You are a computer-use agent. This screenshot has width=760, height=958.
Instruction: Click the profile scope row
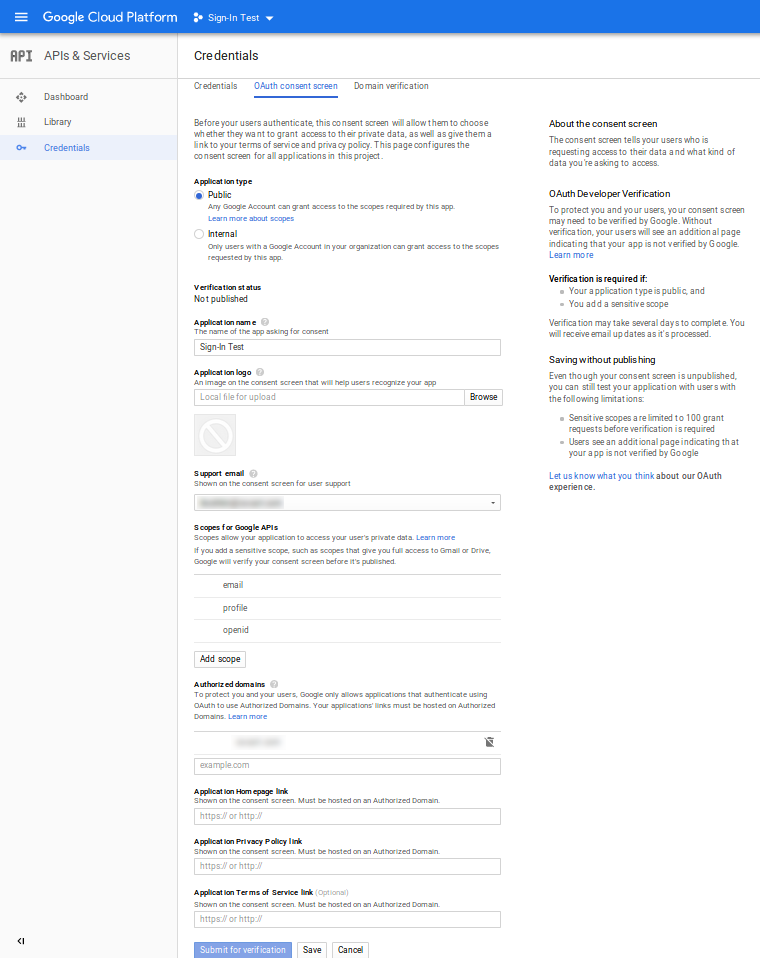click(x=347, y=608)
